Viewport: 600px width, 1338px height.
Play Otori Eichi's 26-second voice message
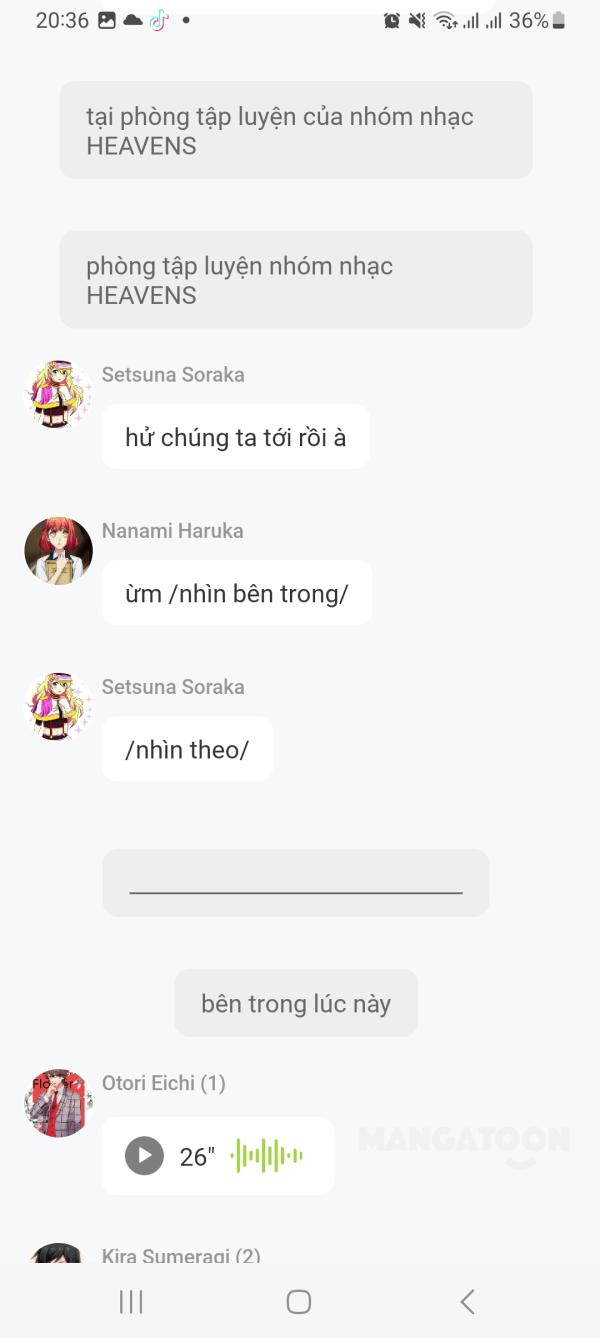point(144,1156)
